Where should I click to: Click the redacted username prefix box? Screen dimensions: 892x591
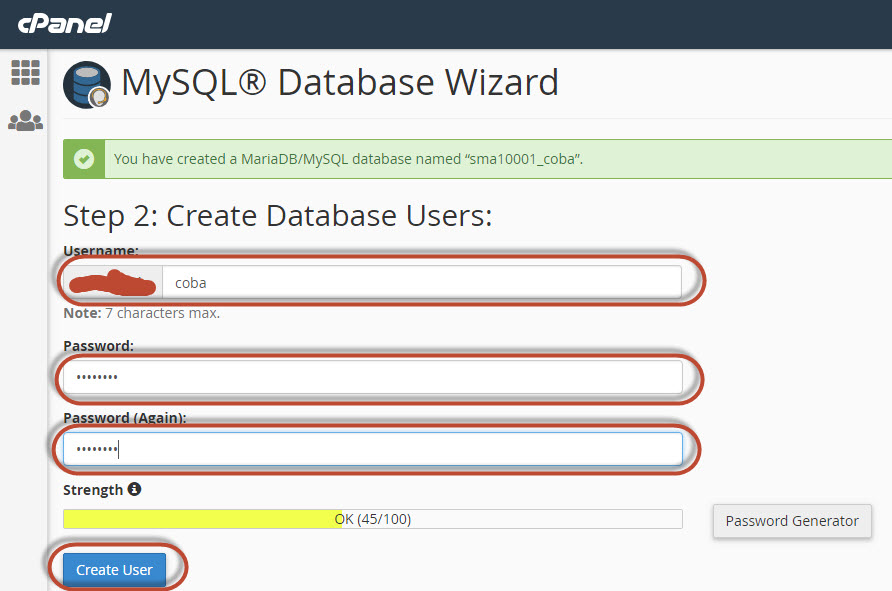[113, 282]
